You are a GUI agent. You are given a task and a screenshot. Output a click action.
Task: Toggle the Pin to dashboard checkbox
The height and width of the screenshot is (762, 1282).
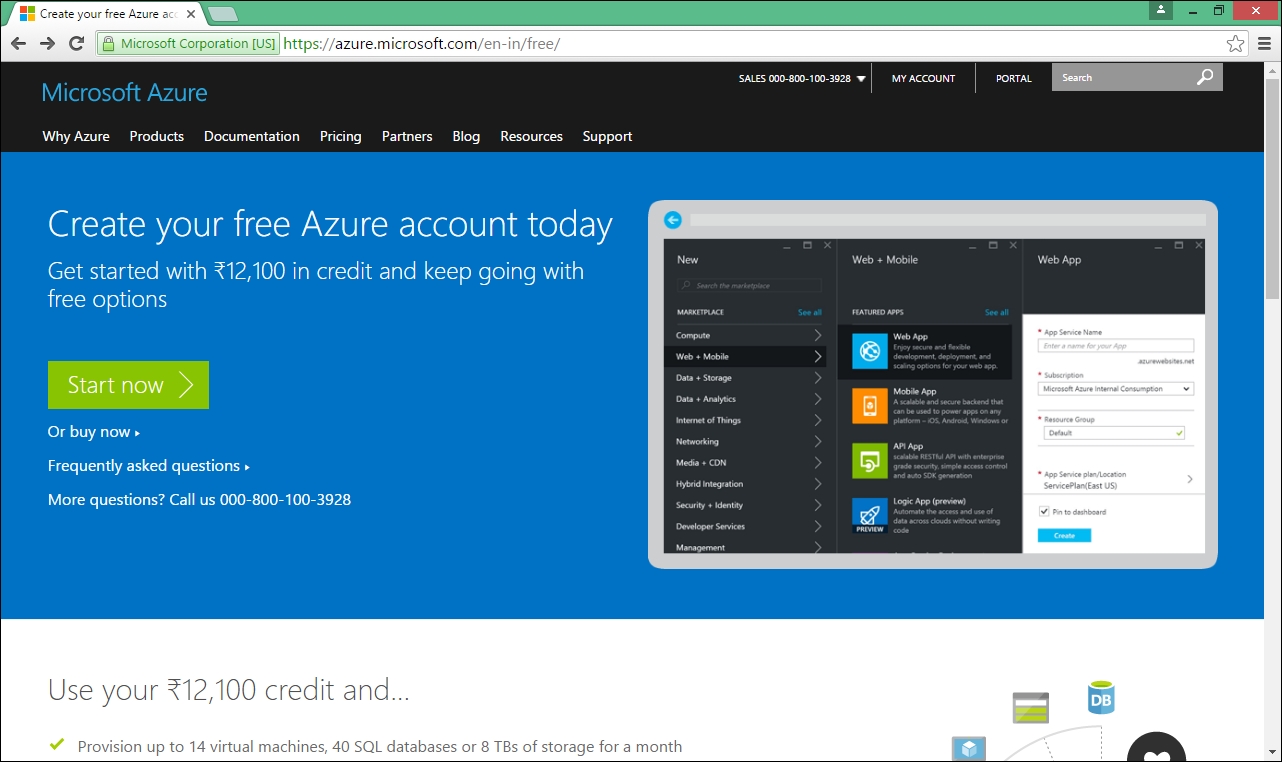(x=1044, y=511)
